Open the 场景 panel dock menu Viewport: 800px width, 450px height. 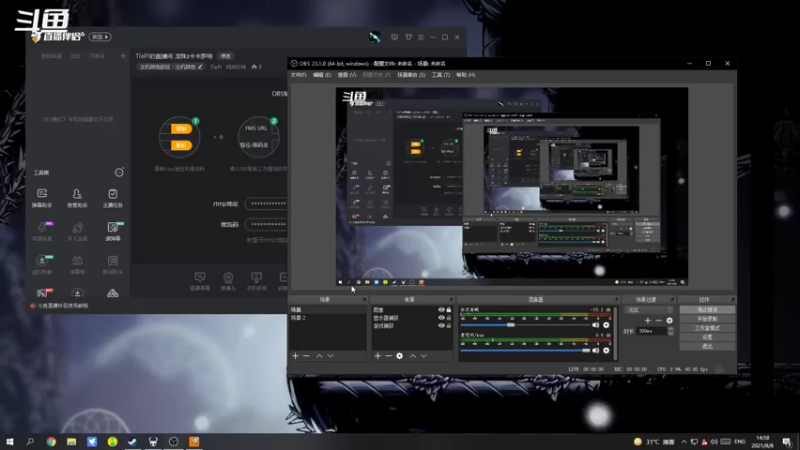coord(364,299)
